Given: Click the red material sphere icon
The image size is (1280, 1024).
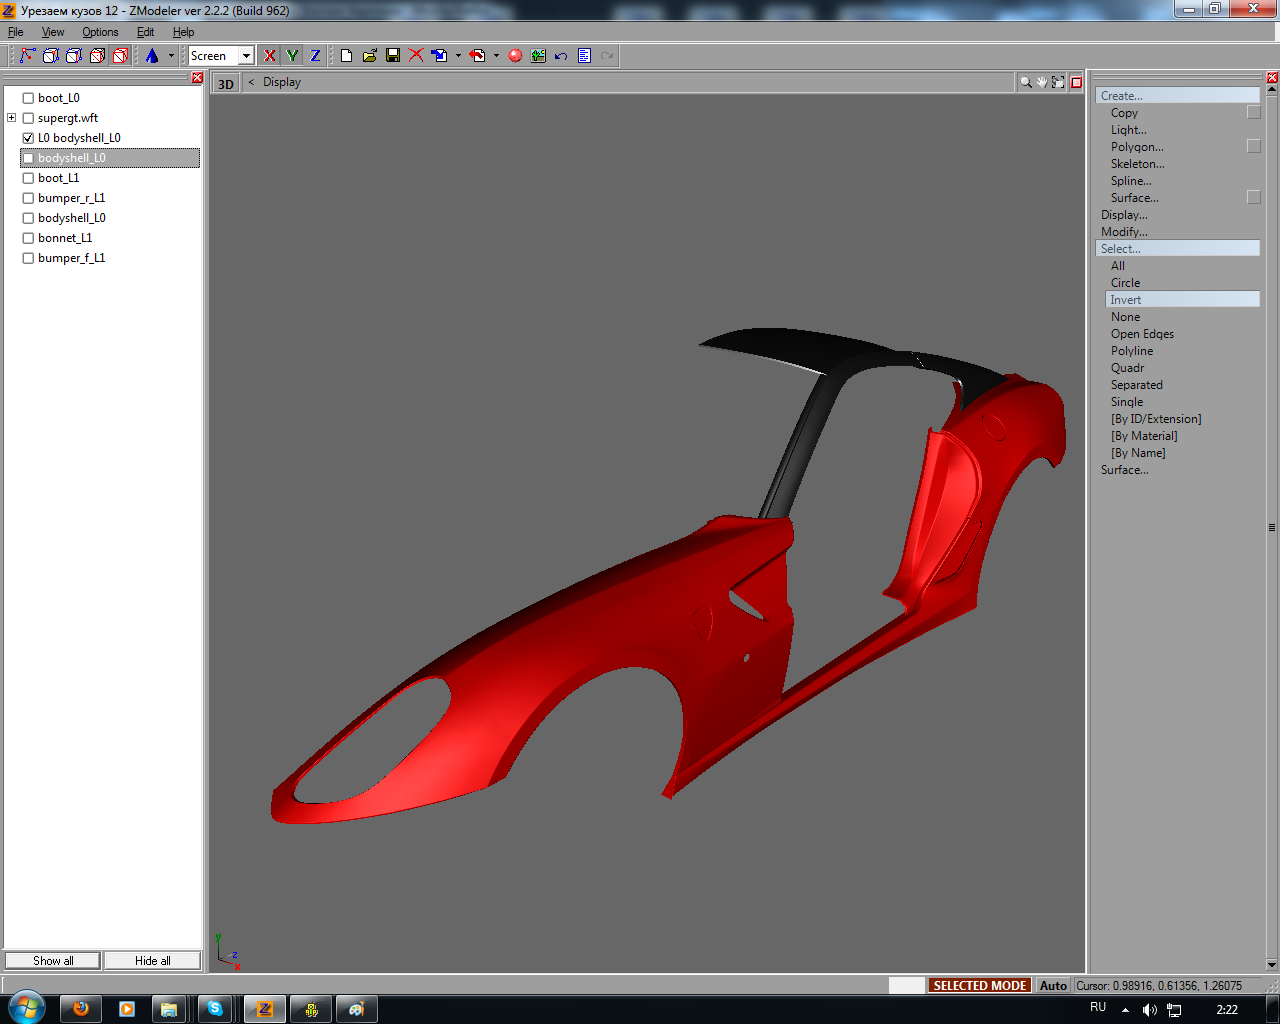Looking at the screenshot, I should tap(515, 56).
